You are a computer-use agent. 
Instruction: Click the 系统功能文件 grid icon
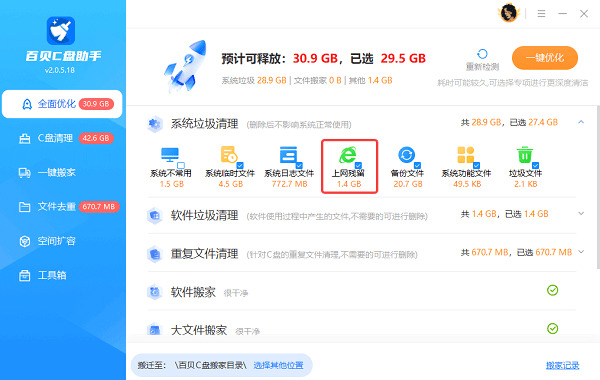(466, 155)
